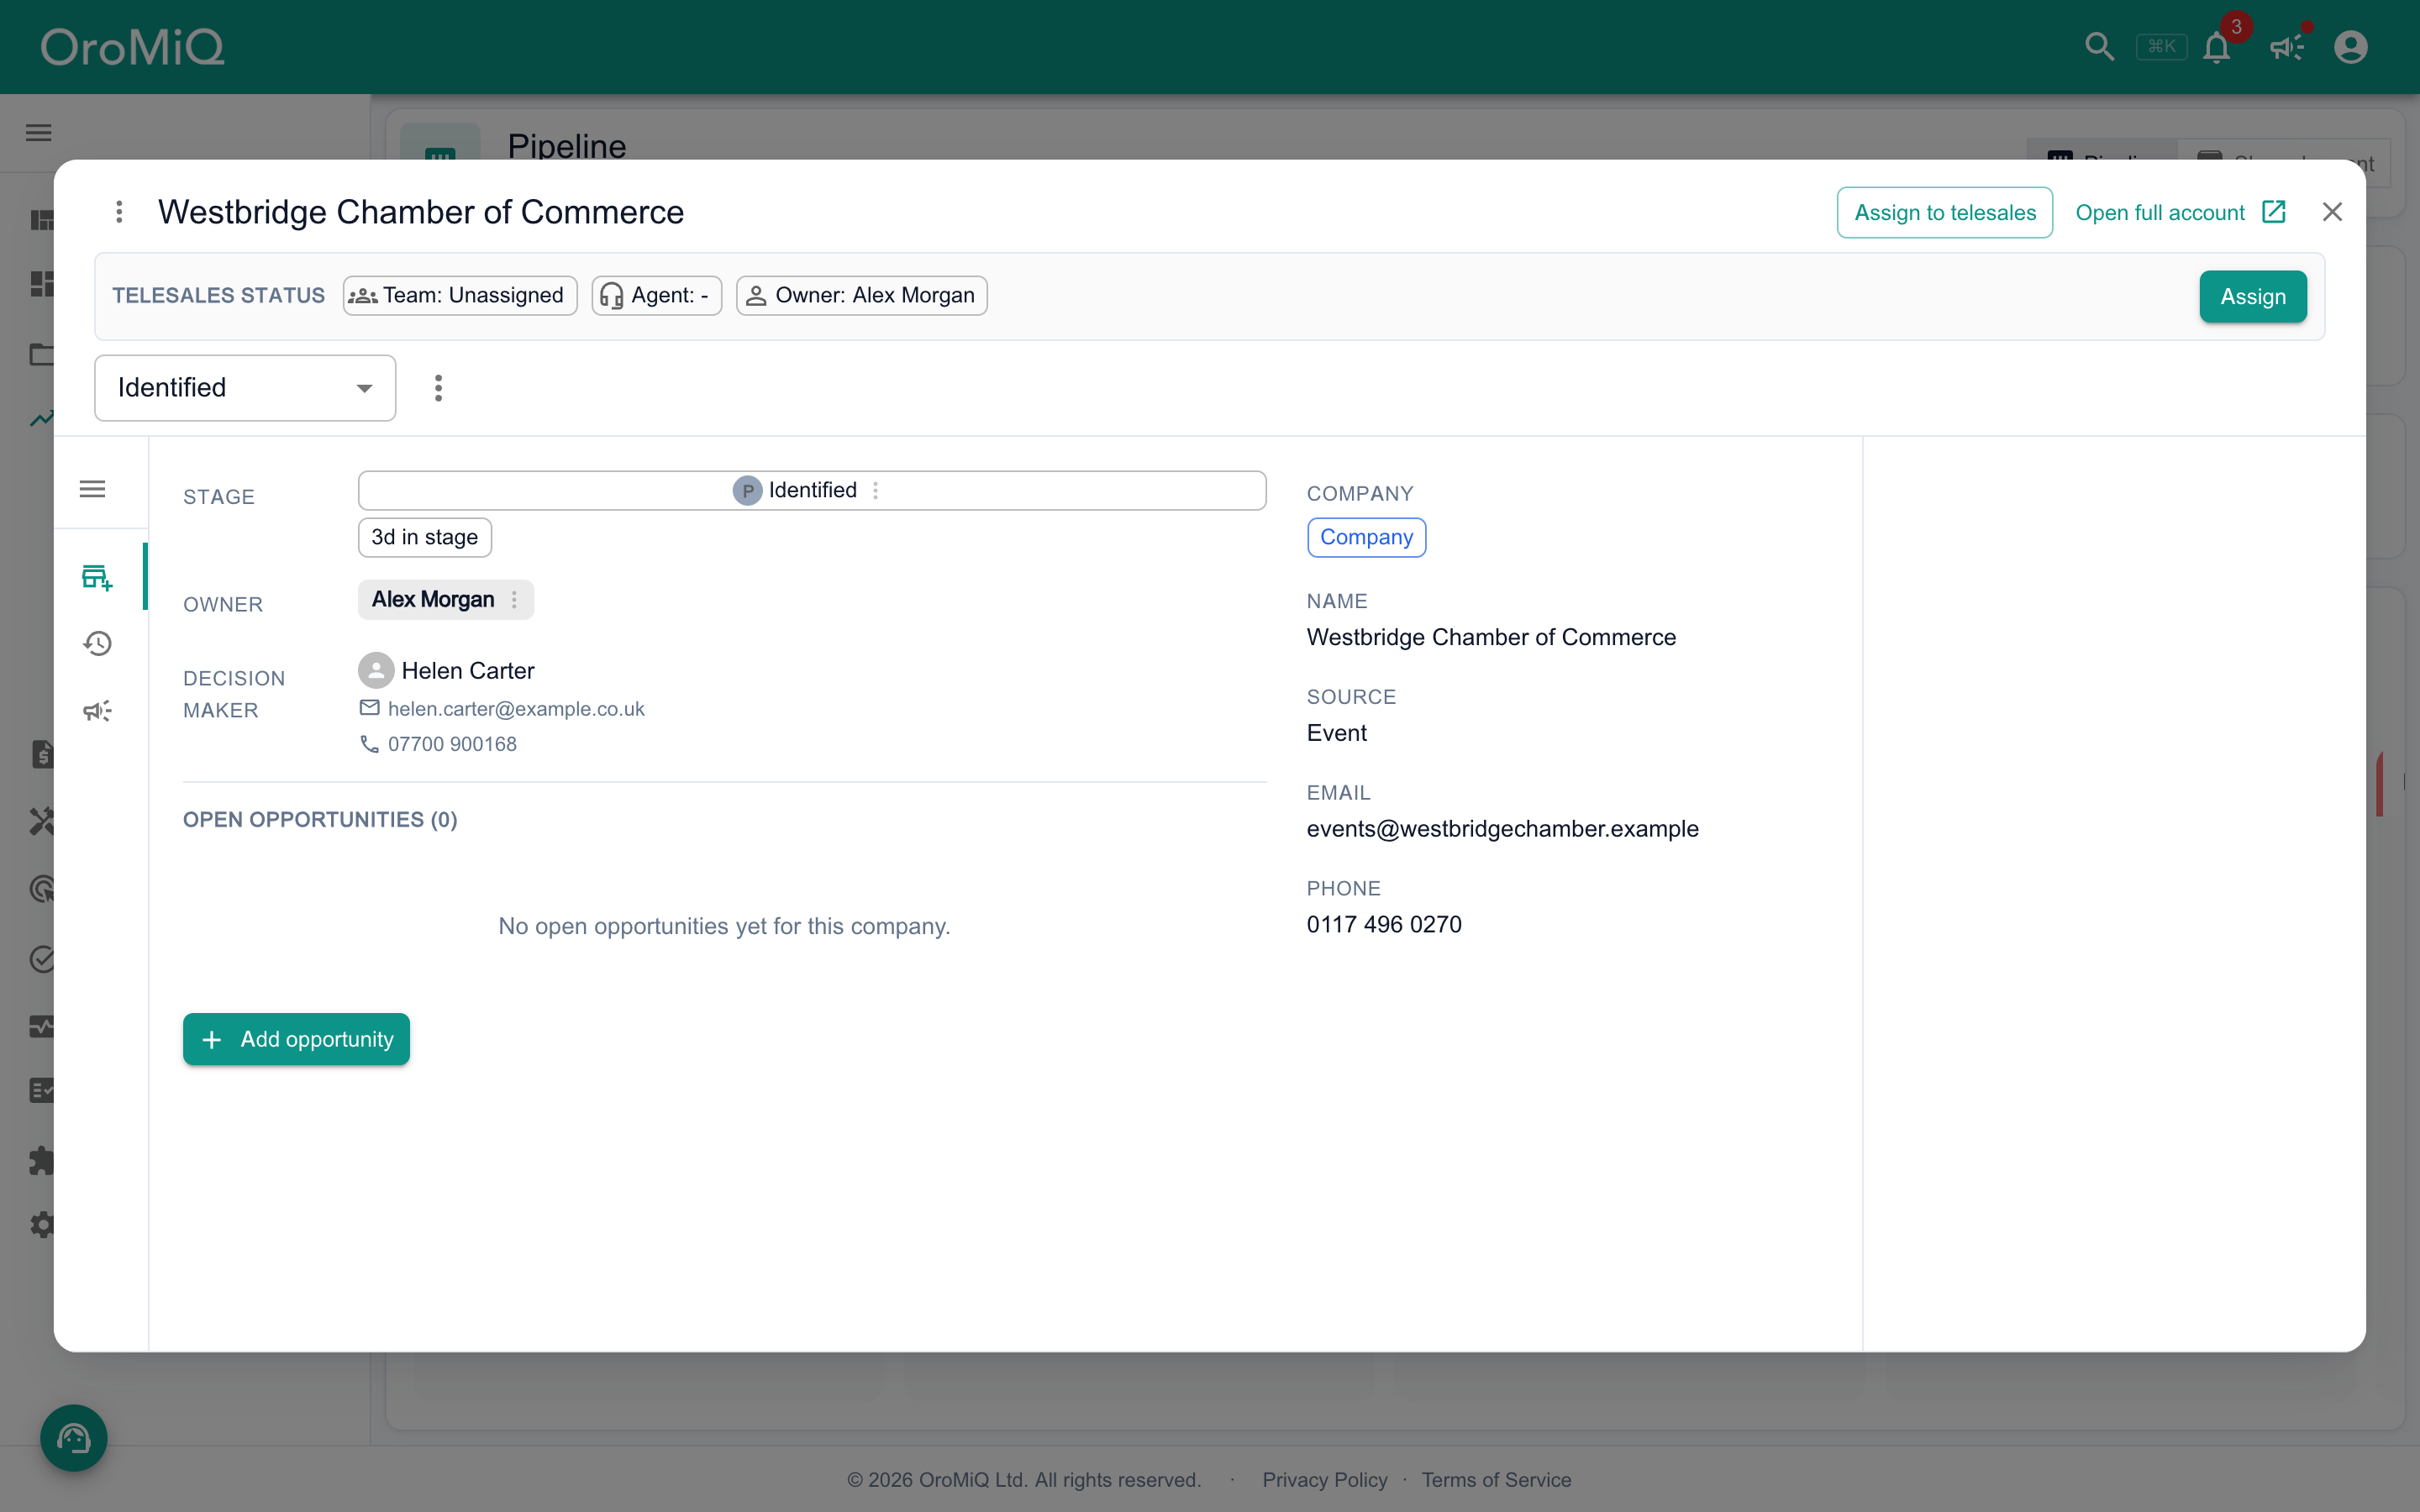
Task: Open Stage Identified options dots
Action: [x=875, y=490]
